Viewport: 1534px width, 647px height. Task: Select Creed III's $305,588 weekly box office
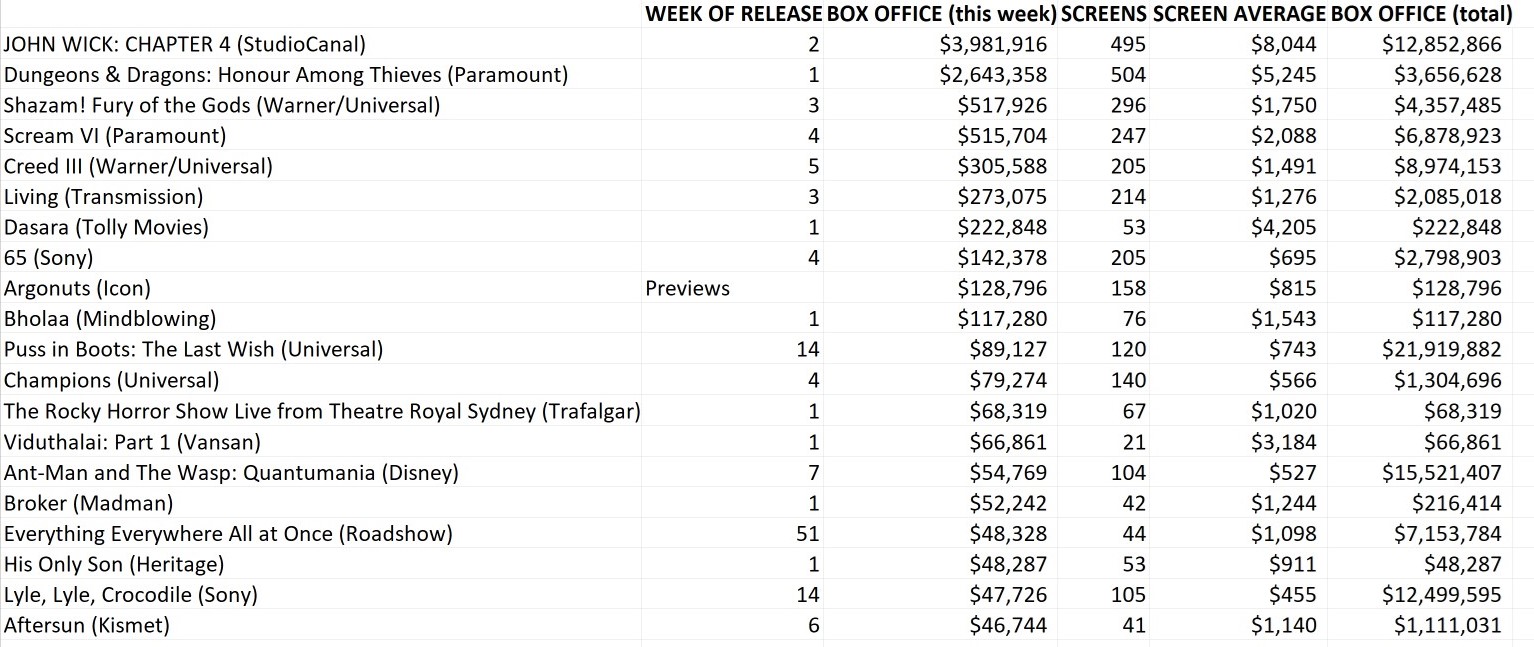[x=1002, y=166]
